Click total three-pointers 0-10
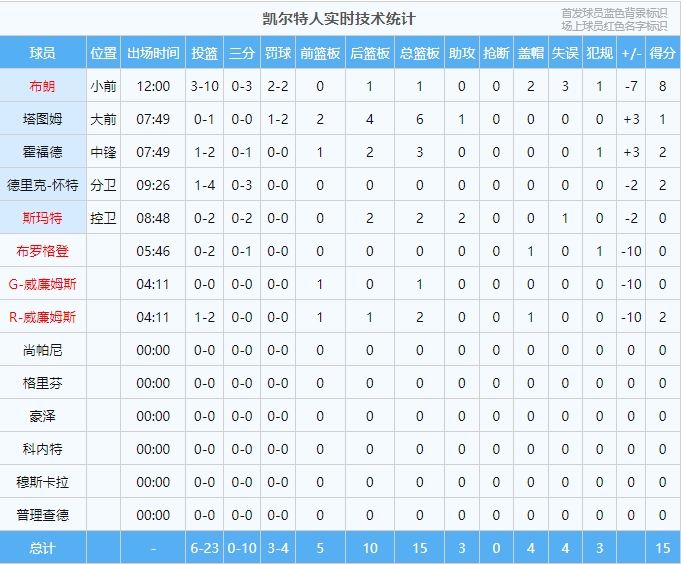This screenshot has height=564, width=681. click(x=242, y=548)
